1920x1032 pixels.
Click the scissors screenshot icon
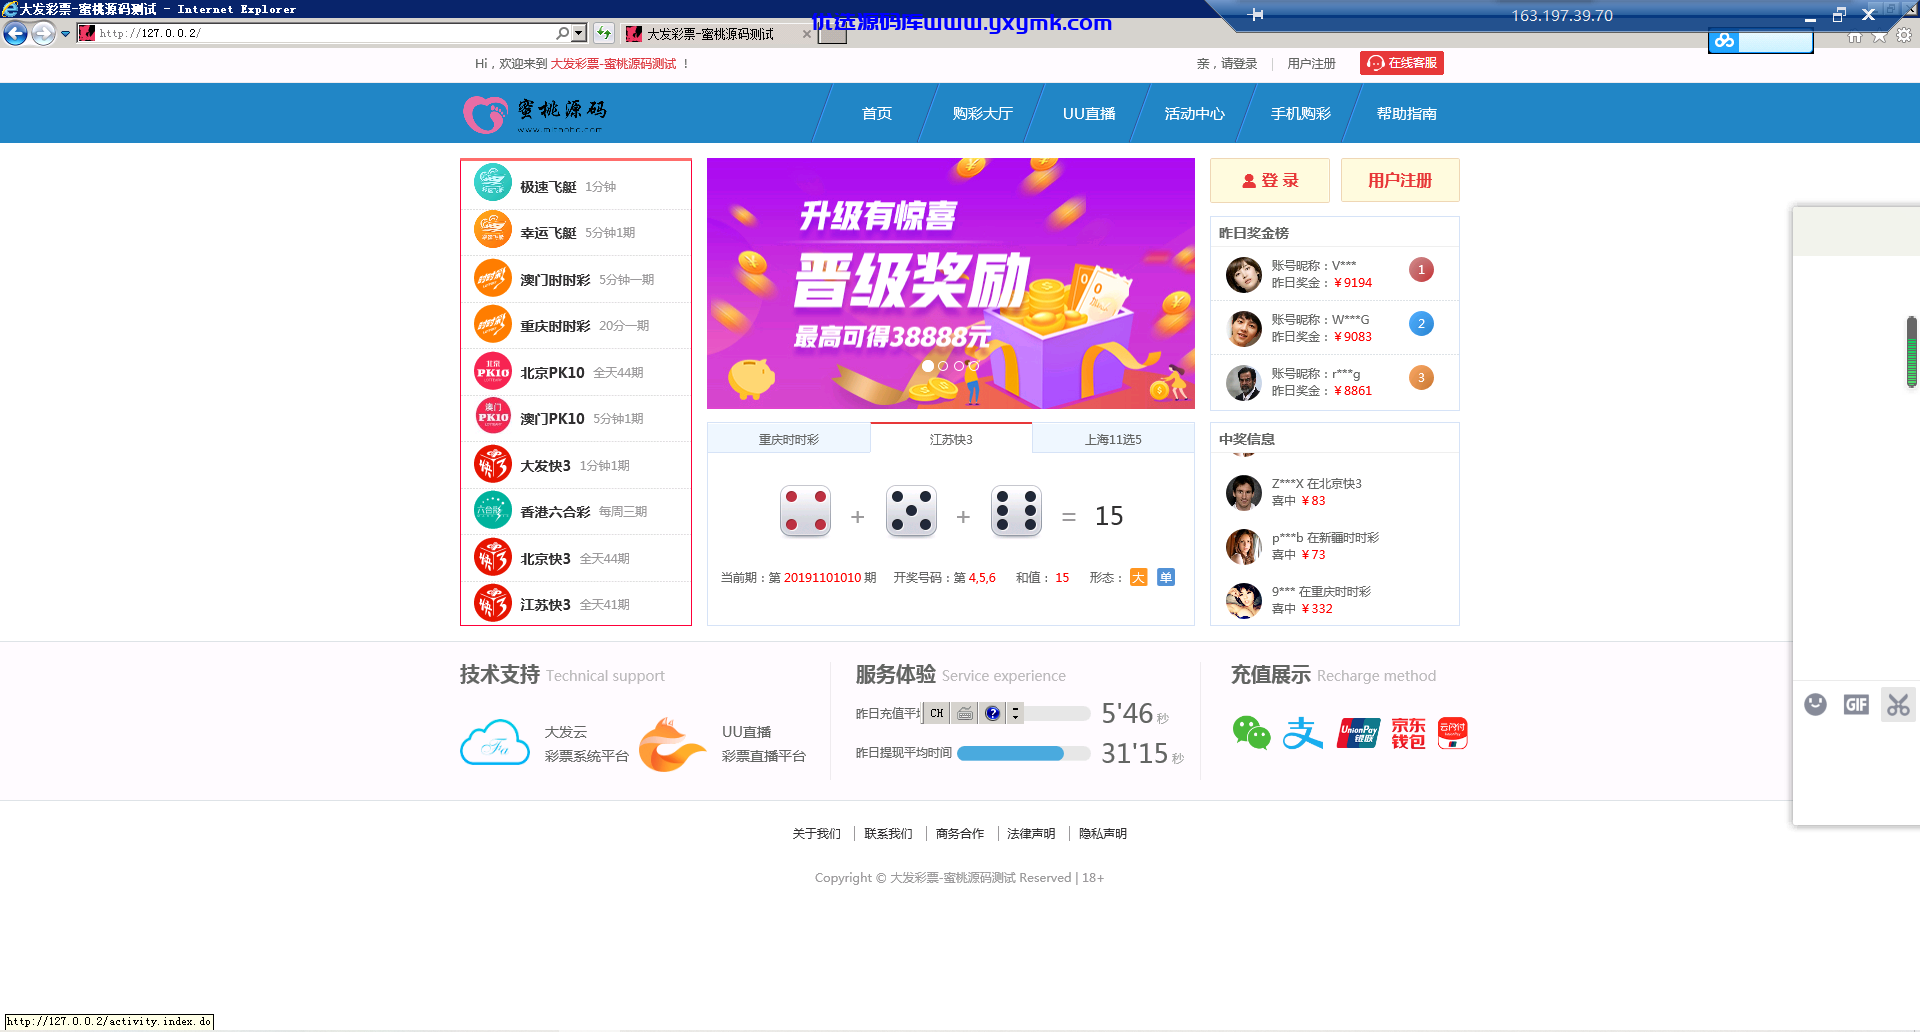pos(1898,705)
